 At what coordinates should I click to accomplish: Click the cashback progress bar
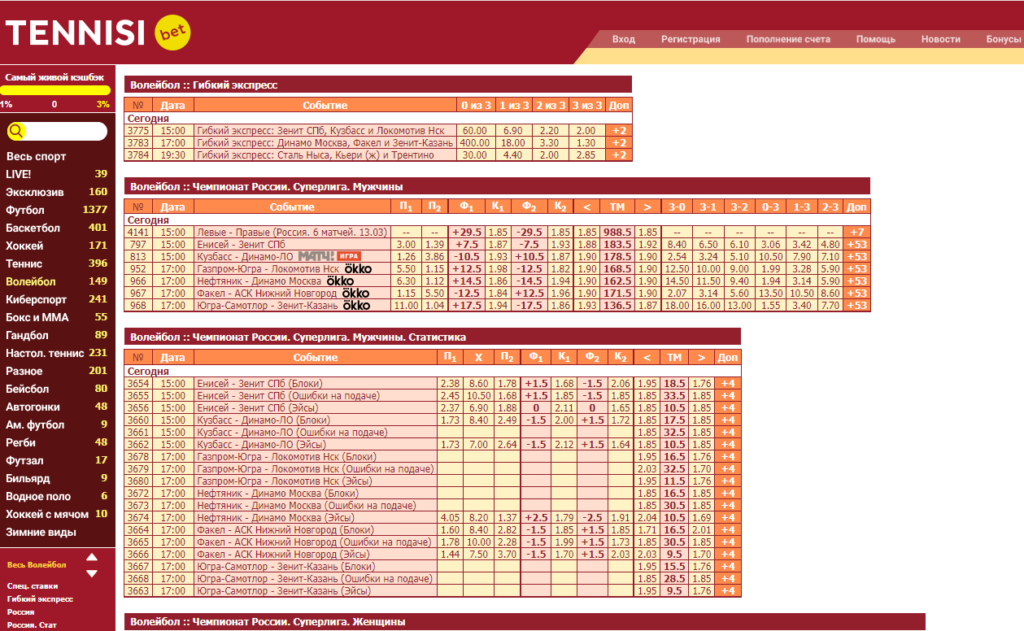pos(55,91)
